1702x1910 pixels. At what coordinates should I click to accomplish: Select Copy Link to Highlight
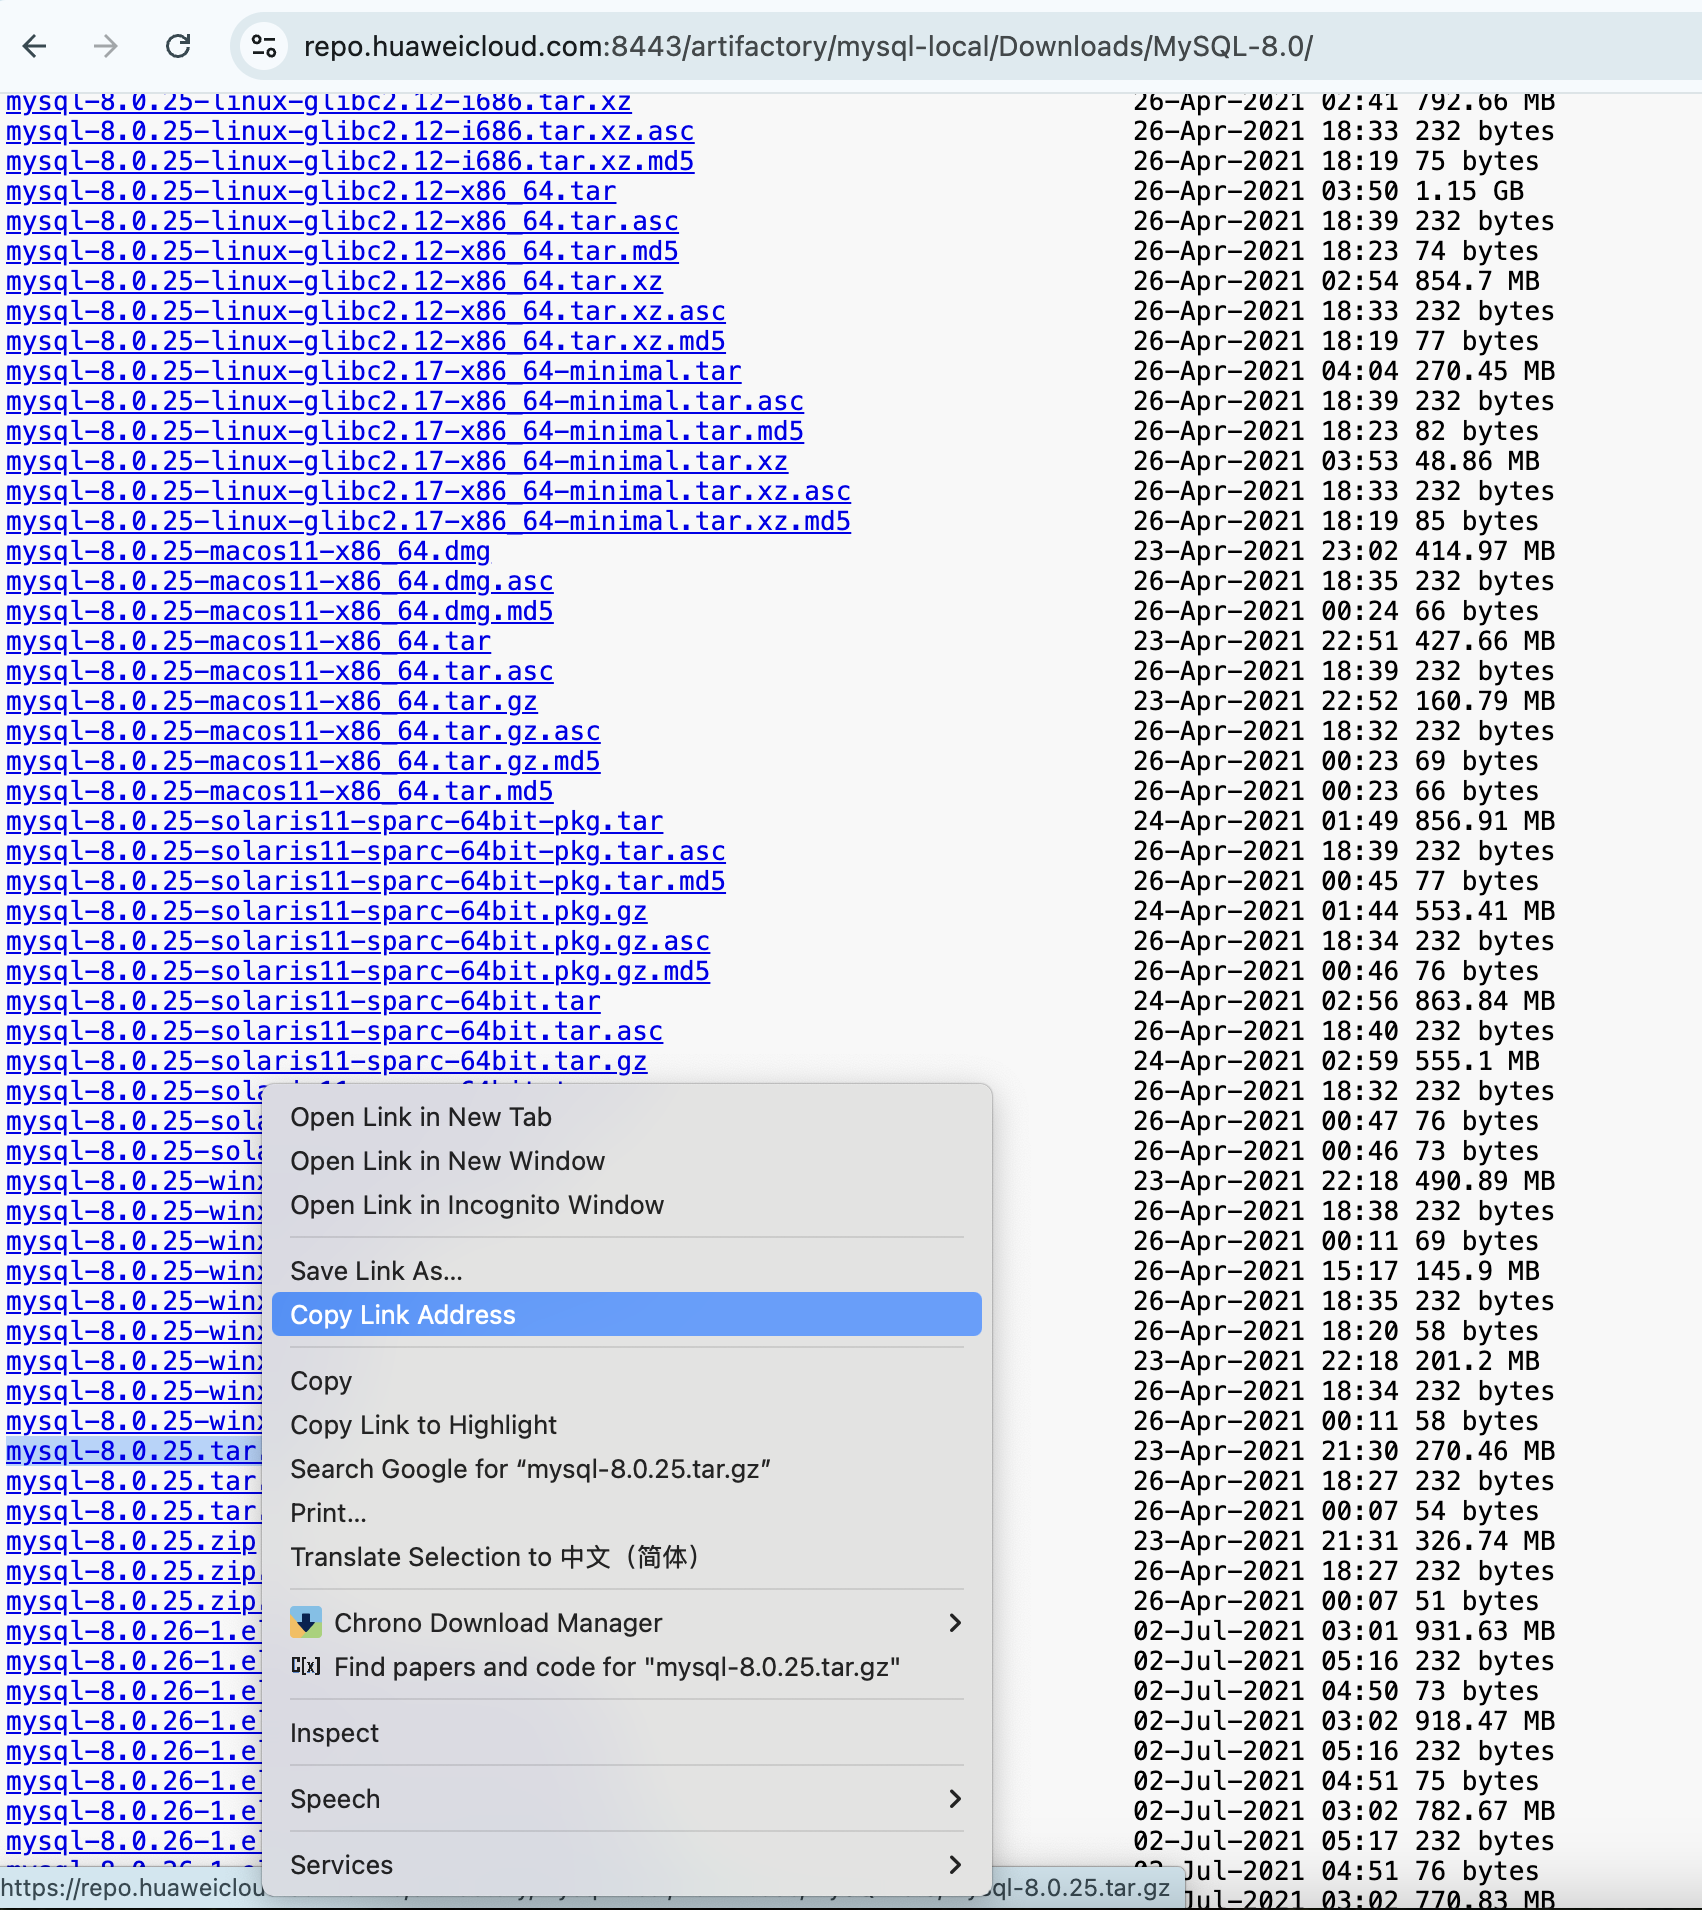coord(423,1424)
